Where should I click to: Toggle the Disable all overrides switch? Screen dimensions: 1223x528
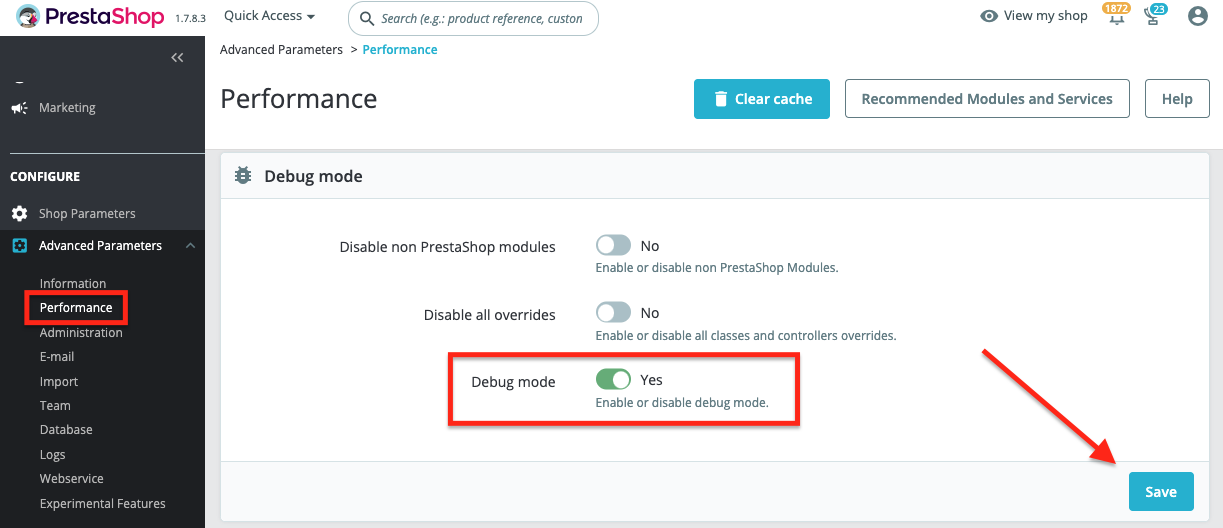(613, 313)
